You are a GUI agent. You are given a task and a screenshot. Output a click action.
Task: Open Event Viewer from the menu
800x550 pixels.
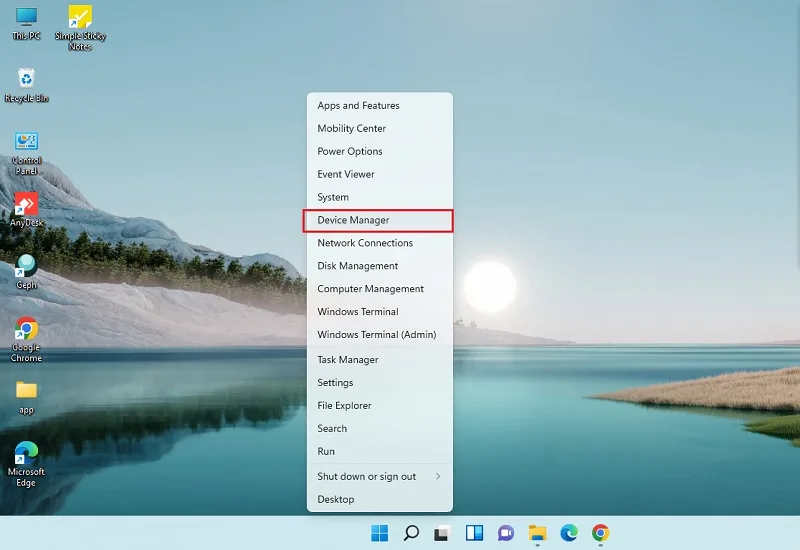pyautogui.click(x=380, y=174)
